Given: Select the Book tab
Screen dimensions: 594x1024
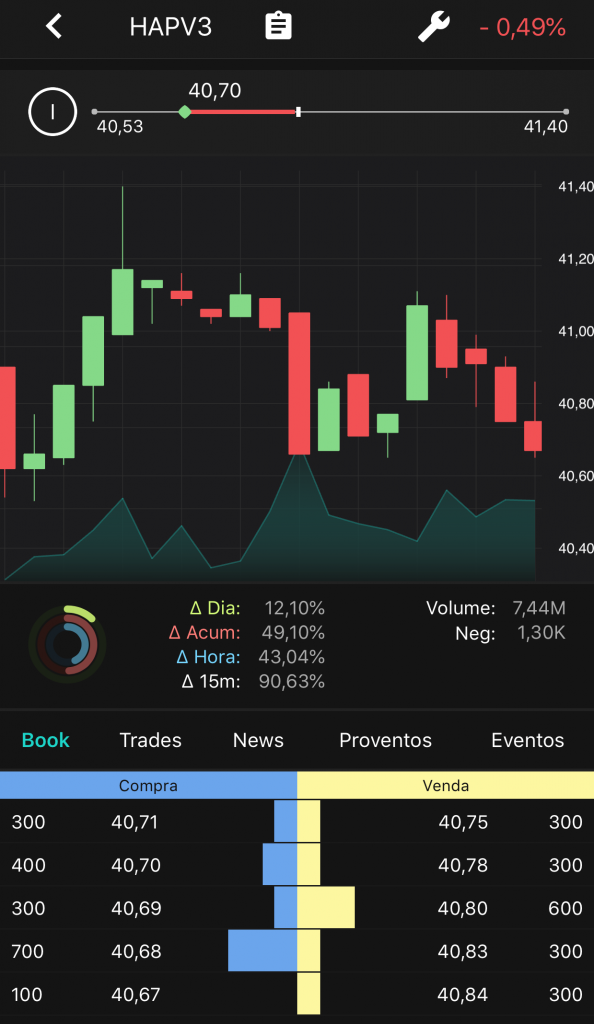Looking at the screenshot, I should 46,740.
